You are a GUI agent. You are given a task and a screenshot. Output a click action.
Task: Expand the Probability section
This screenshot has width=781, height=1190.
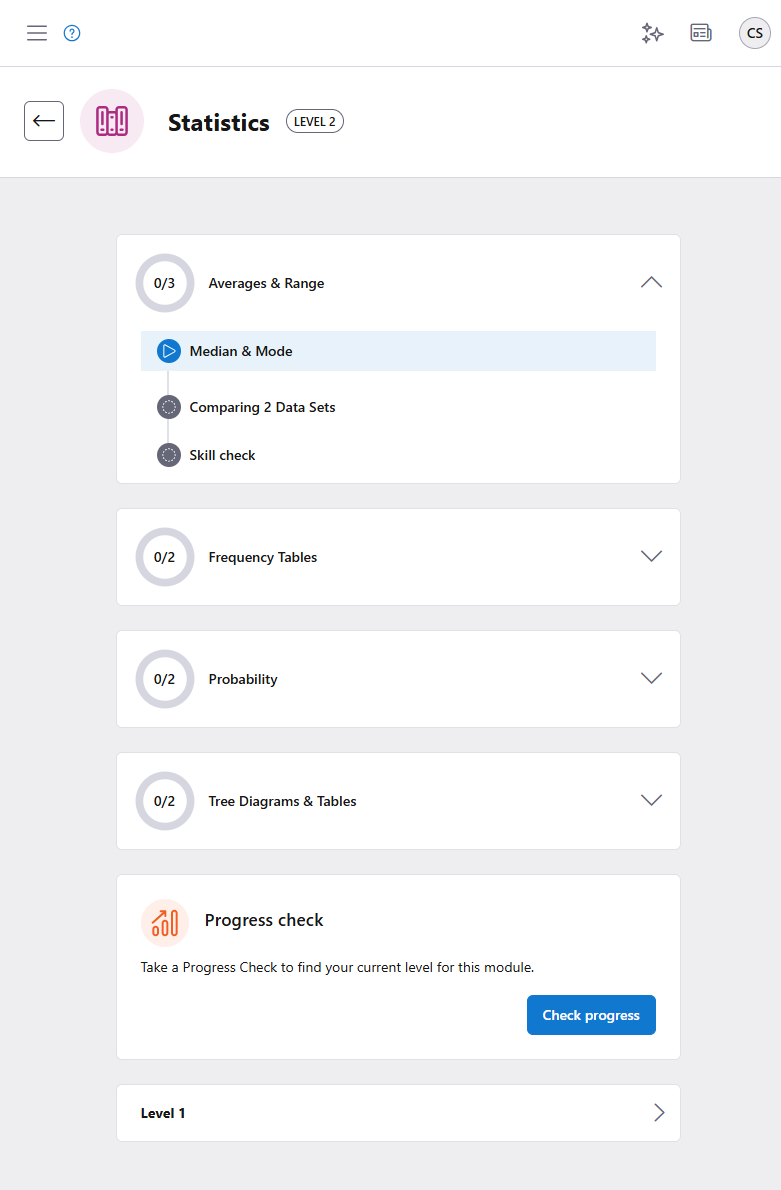tap(651, 679)
